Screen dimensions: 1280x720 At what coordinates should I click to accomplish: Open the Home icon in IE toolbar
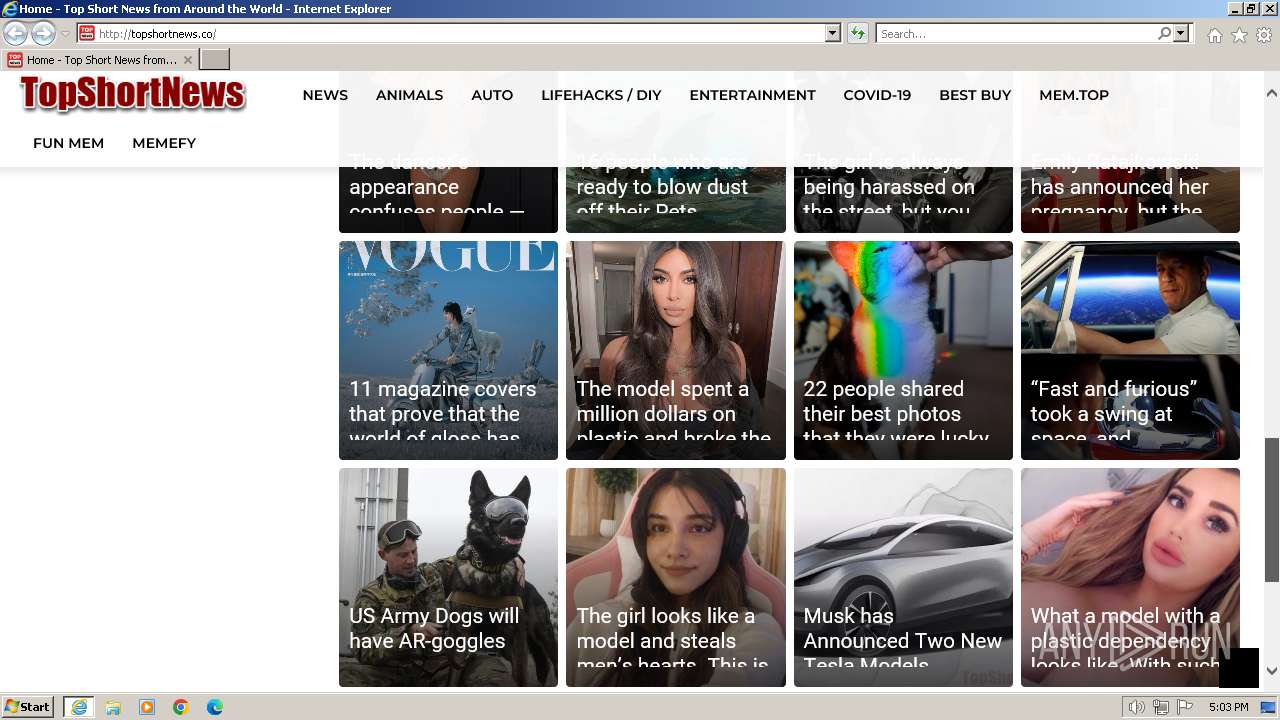click(x=1214, y=35)
